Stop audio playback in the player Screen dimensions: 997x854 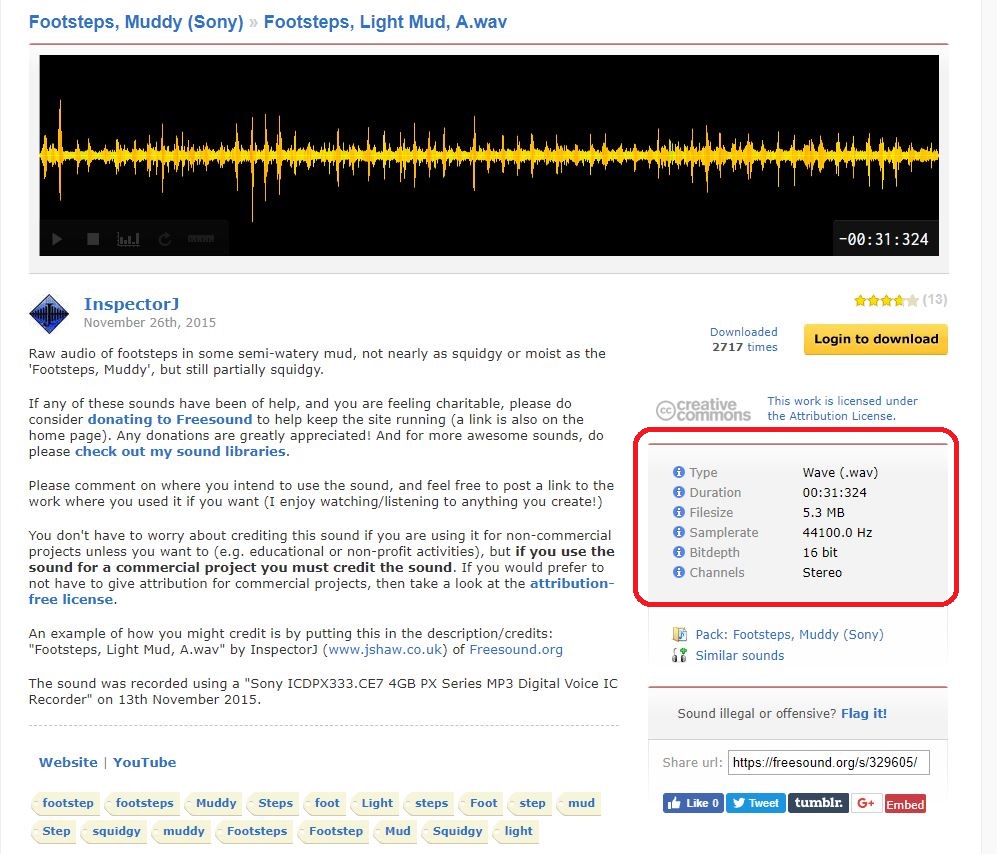point(93,239)
